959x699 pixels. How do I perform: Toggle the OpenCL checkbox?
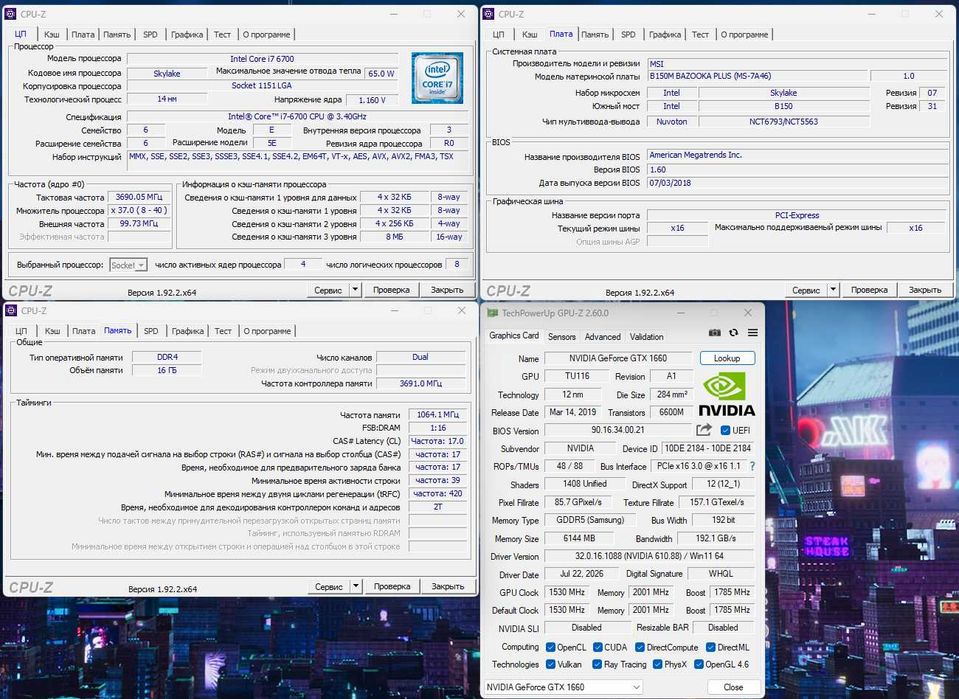[550, 647]
